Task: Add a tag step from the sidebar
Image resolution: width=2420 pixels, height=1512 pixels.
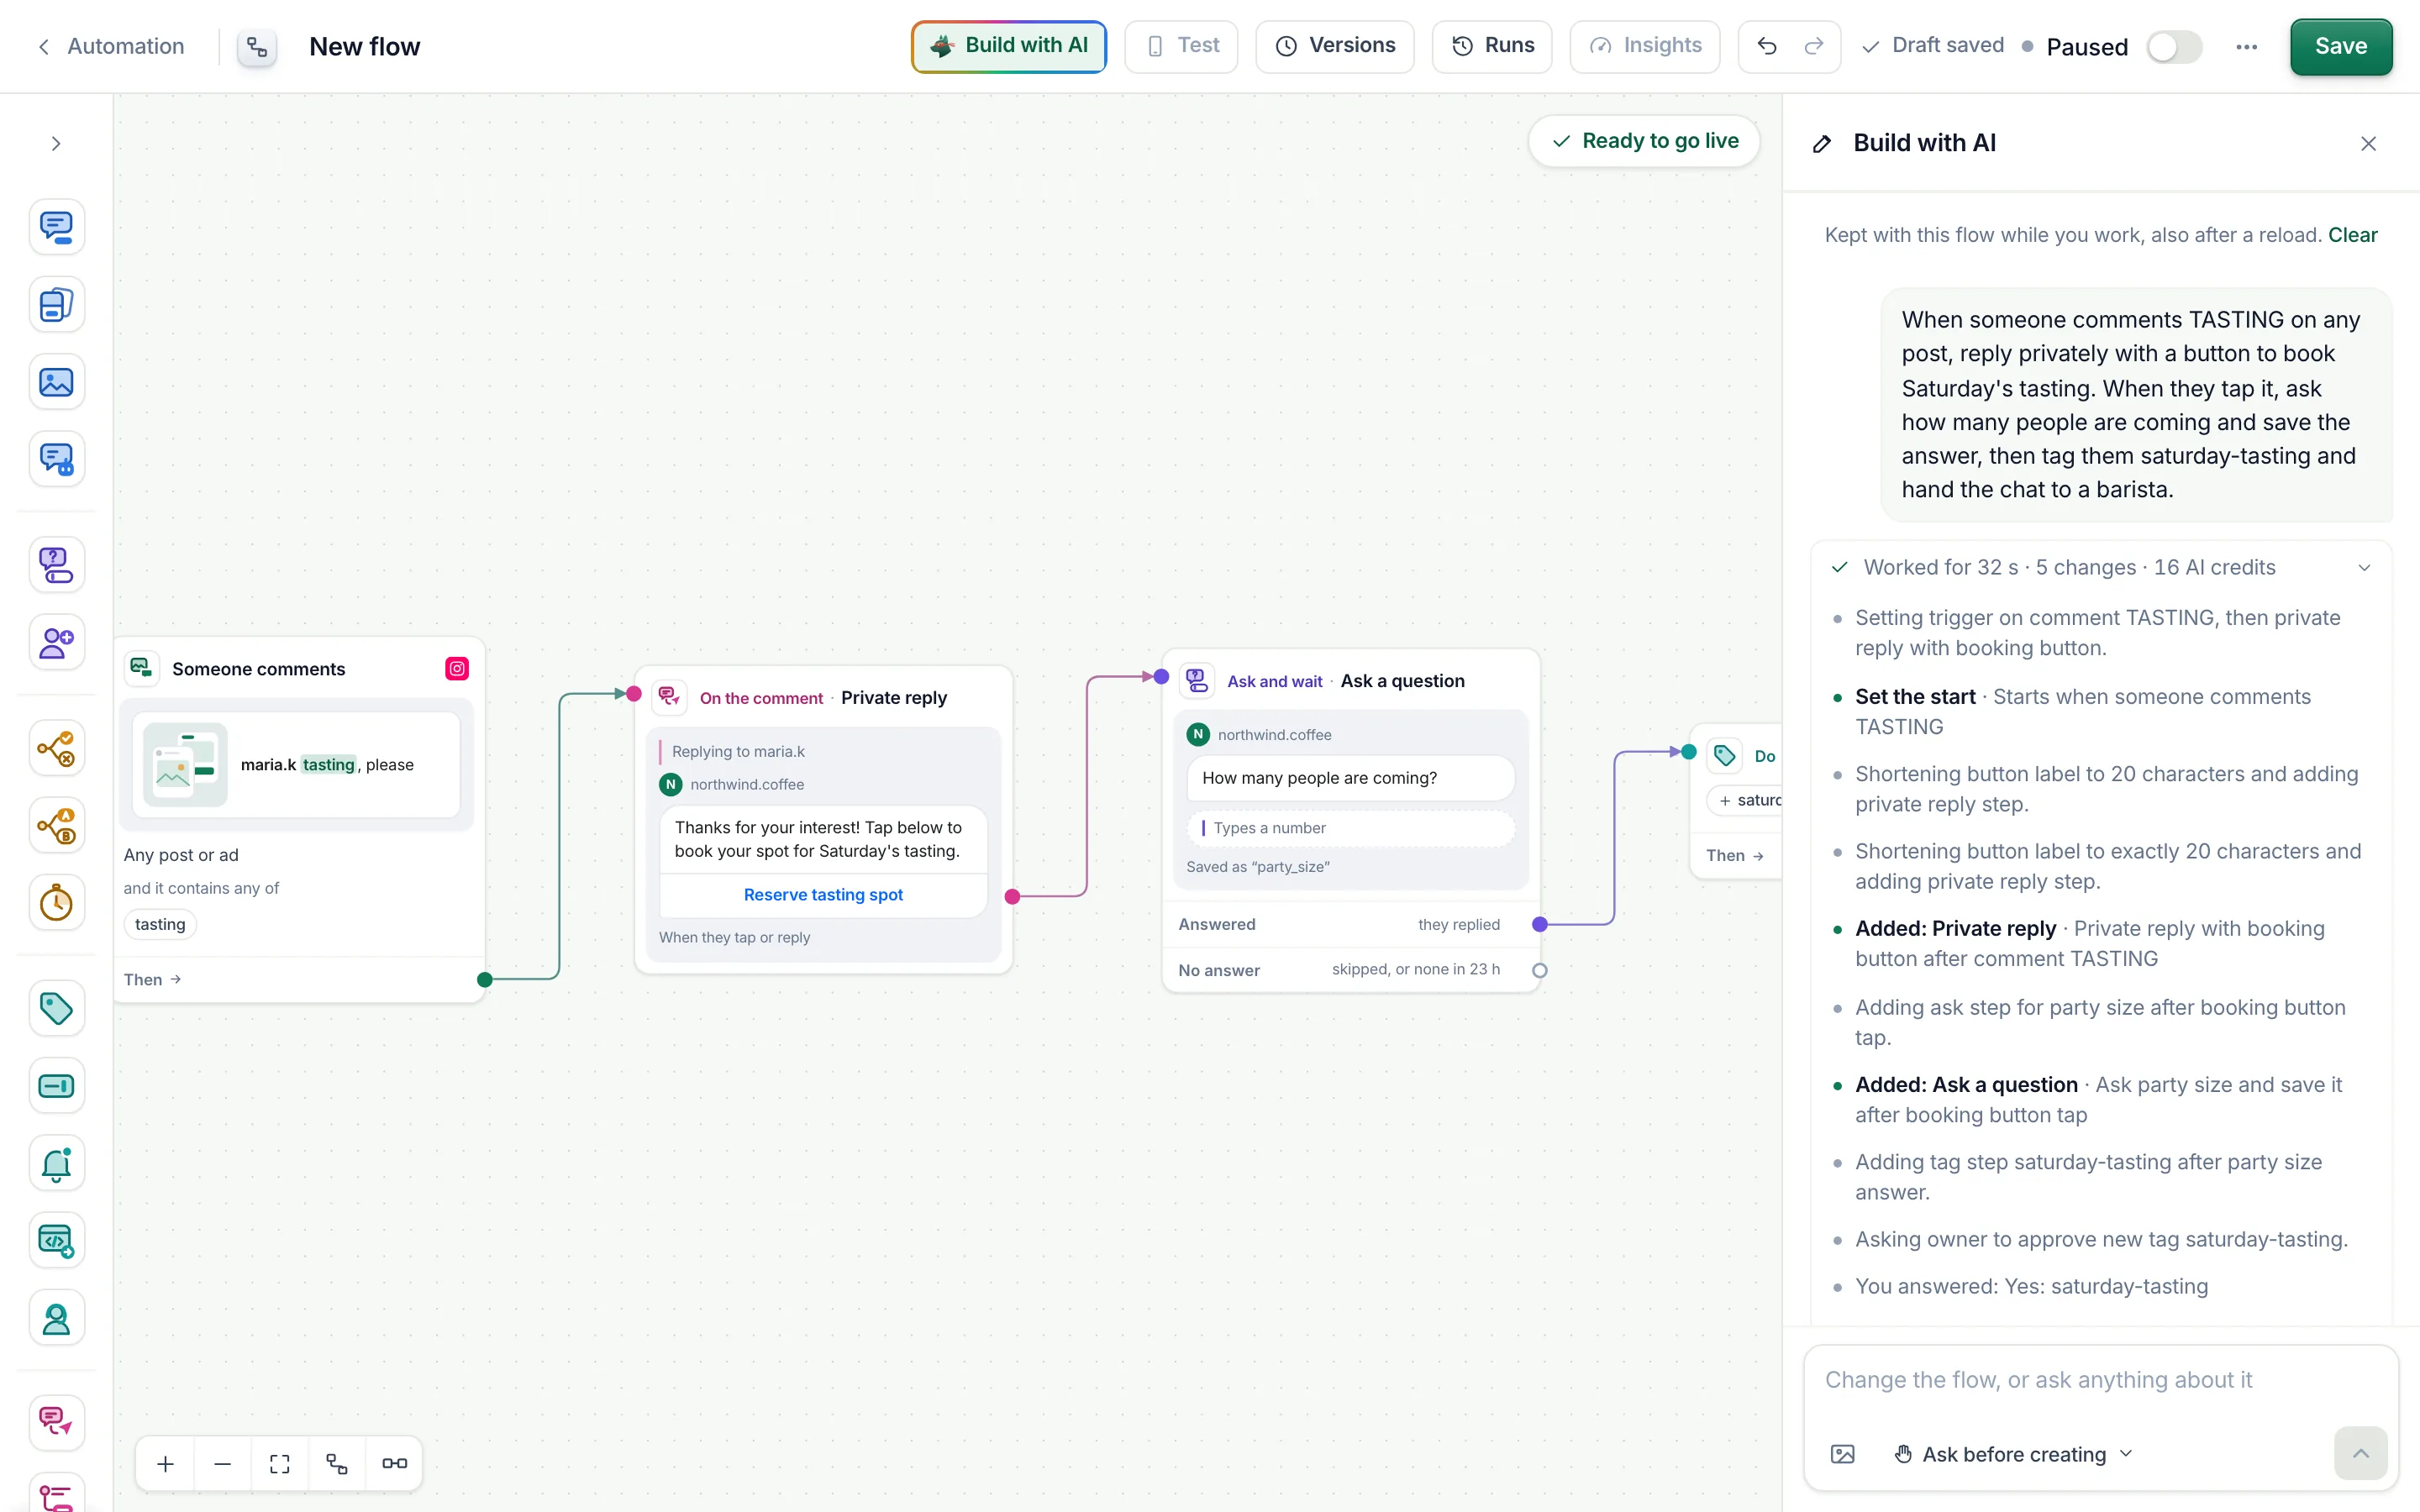Action: pyautogui.click(x=57, y=1008)
